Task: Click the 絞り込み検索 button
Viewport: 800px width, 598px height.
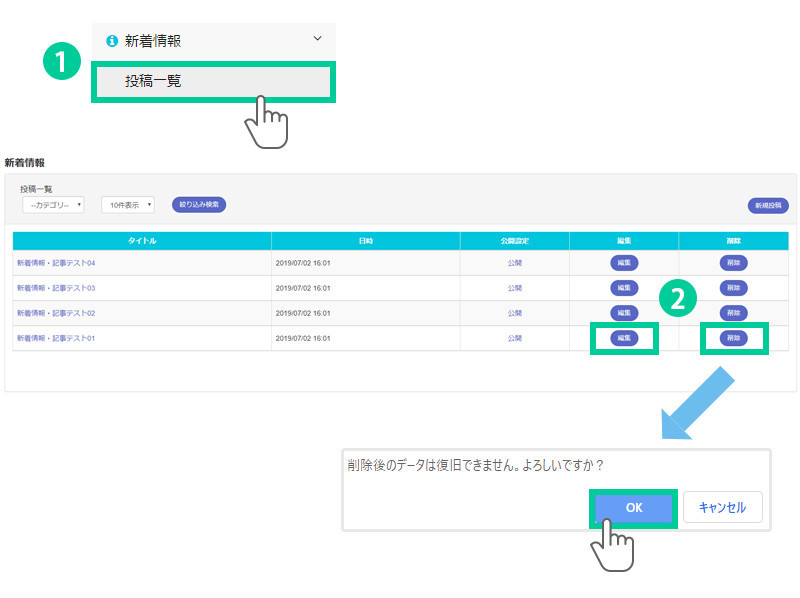Action: point(199,204)
